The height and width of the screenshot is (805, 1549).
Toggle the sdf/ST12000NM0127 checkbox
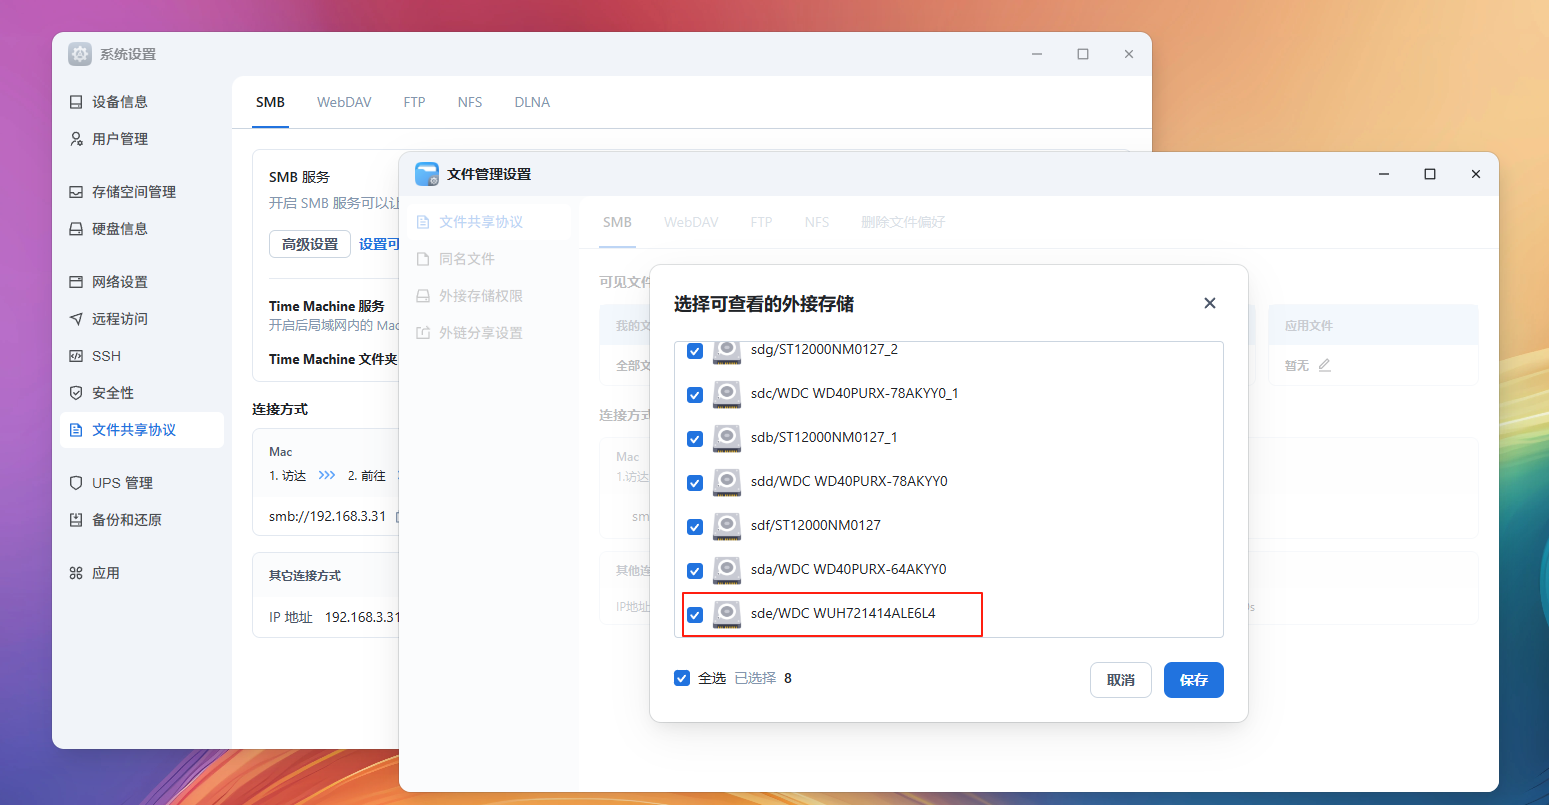click(695, 527)
